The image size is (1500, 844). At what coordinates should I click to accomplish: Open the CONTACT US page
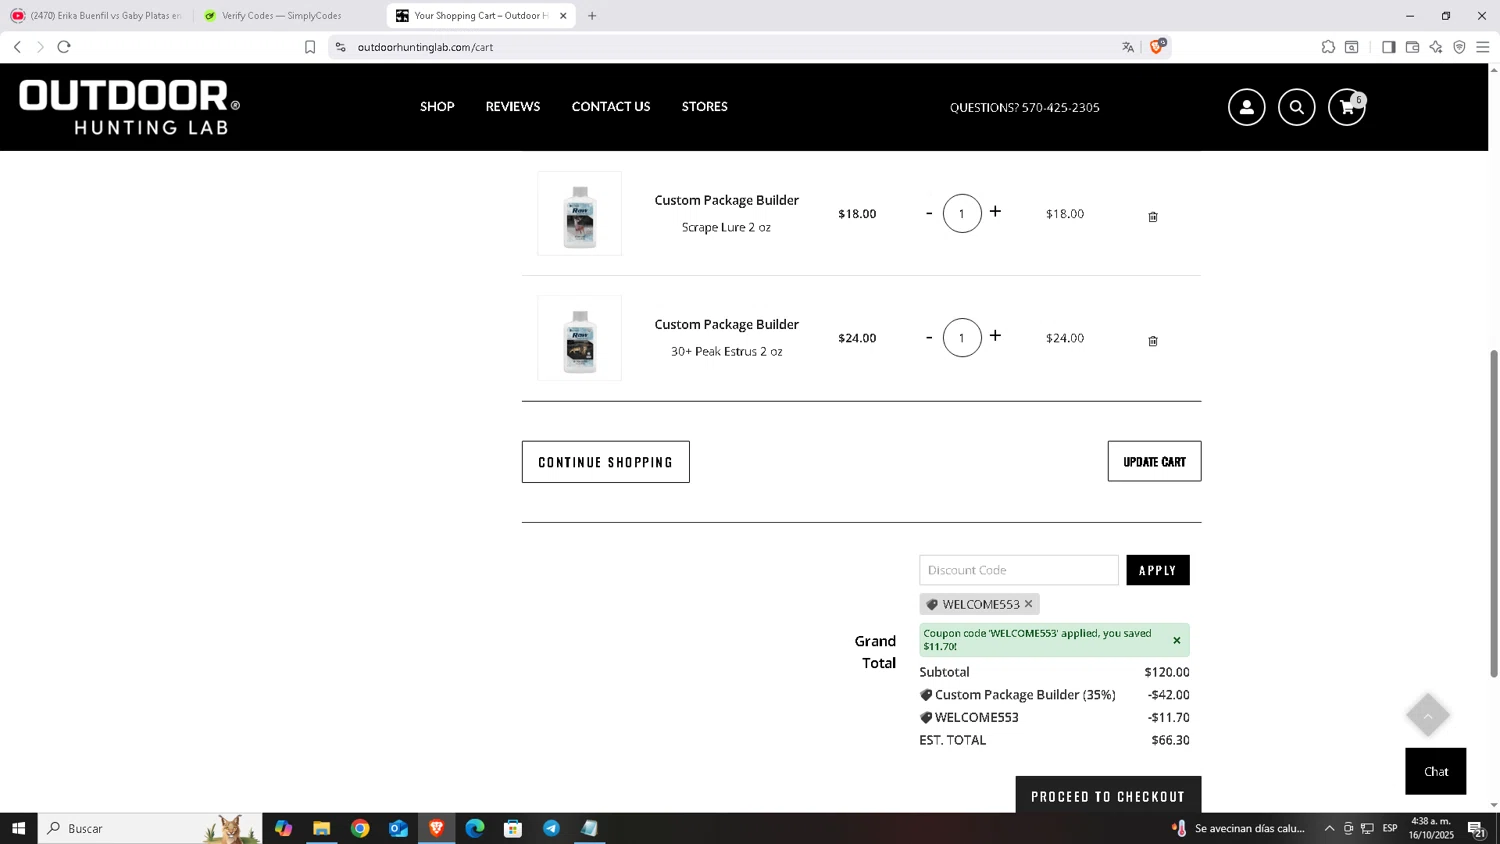point(611,107)
